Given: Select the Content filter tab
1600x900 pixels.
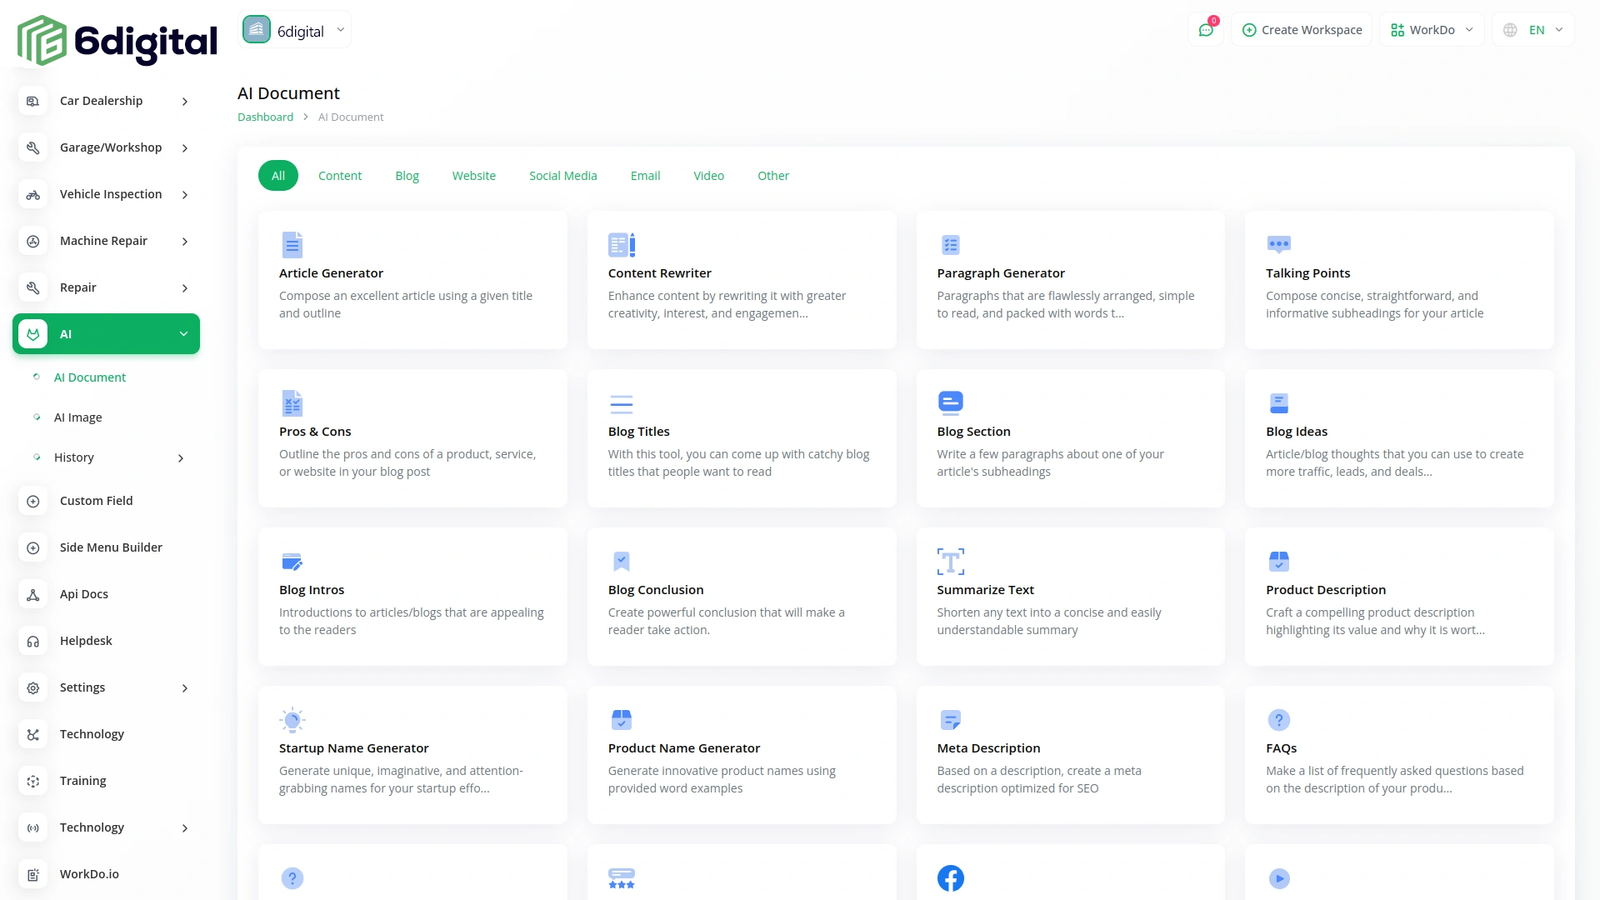Looking at the screenshot, I should pos(340,176).
